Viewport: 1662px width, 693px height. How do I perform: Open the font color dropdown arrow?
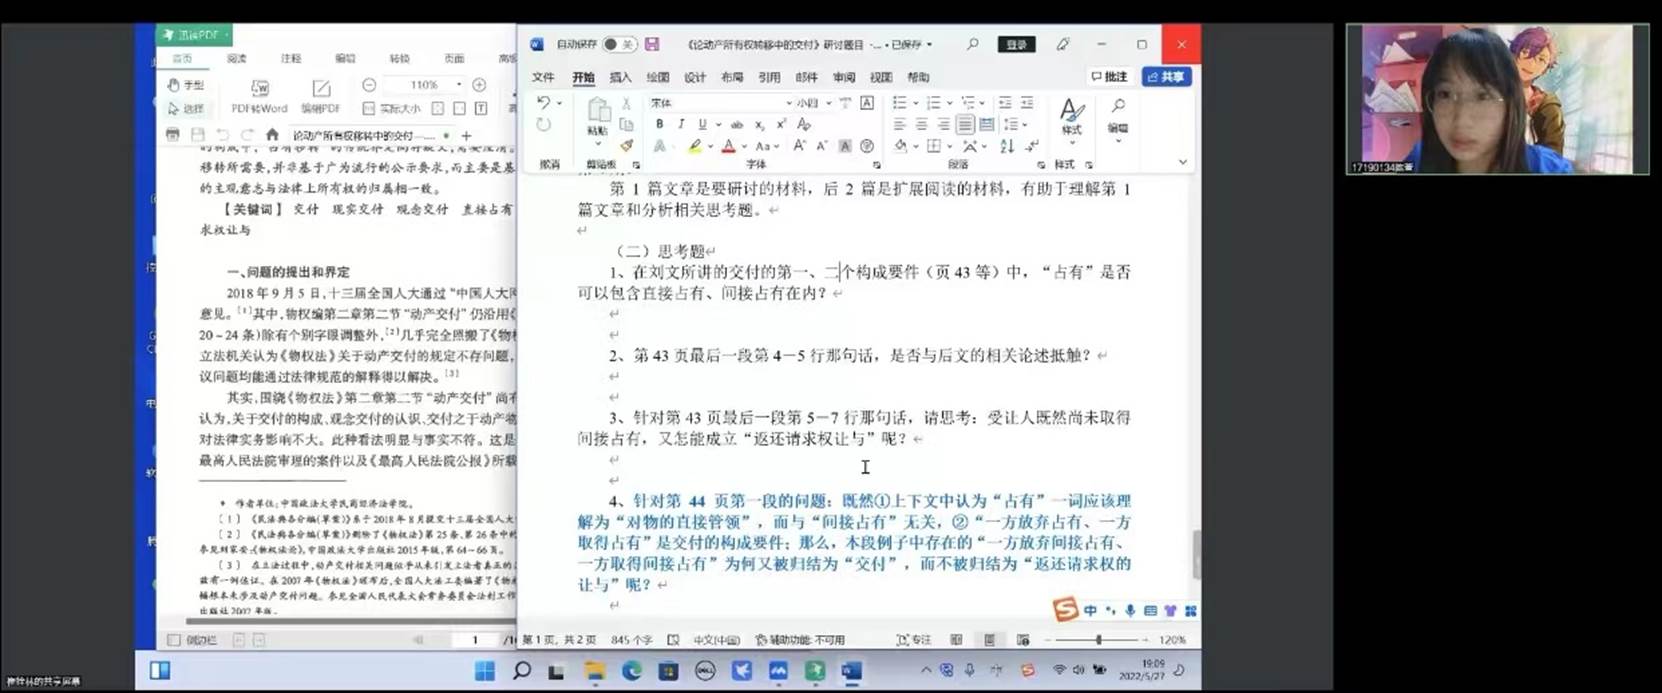coord(745,147)
